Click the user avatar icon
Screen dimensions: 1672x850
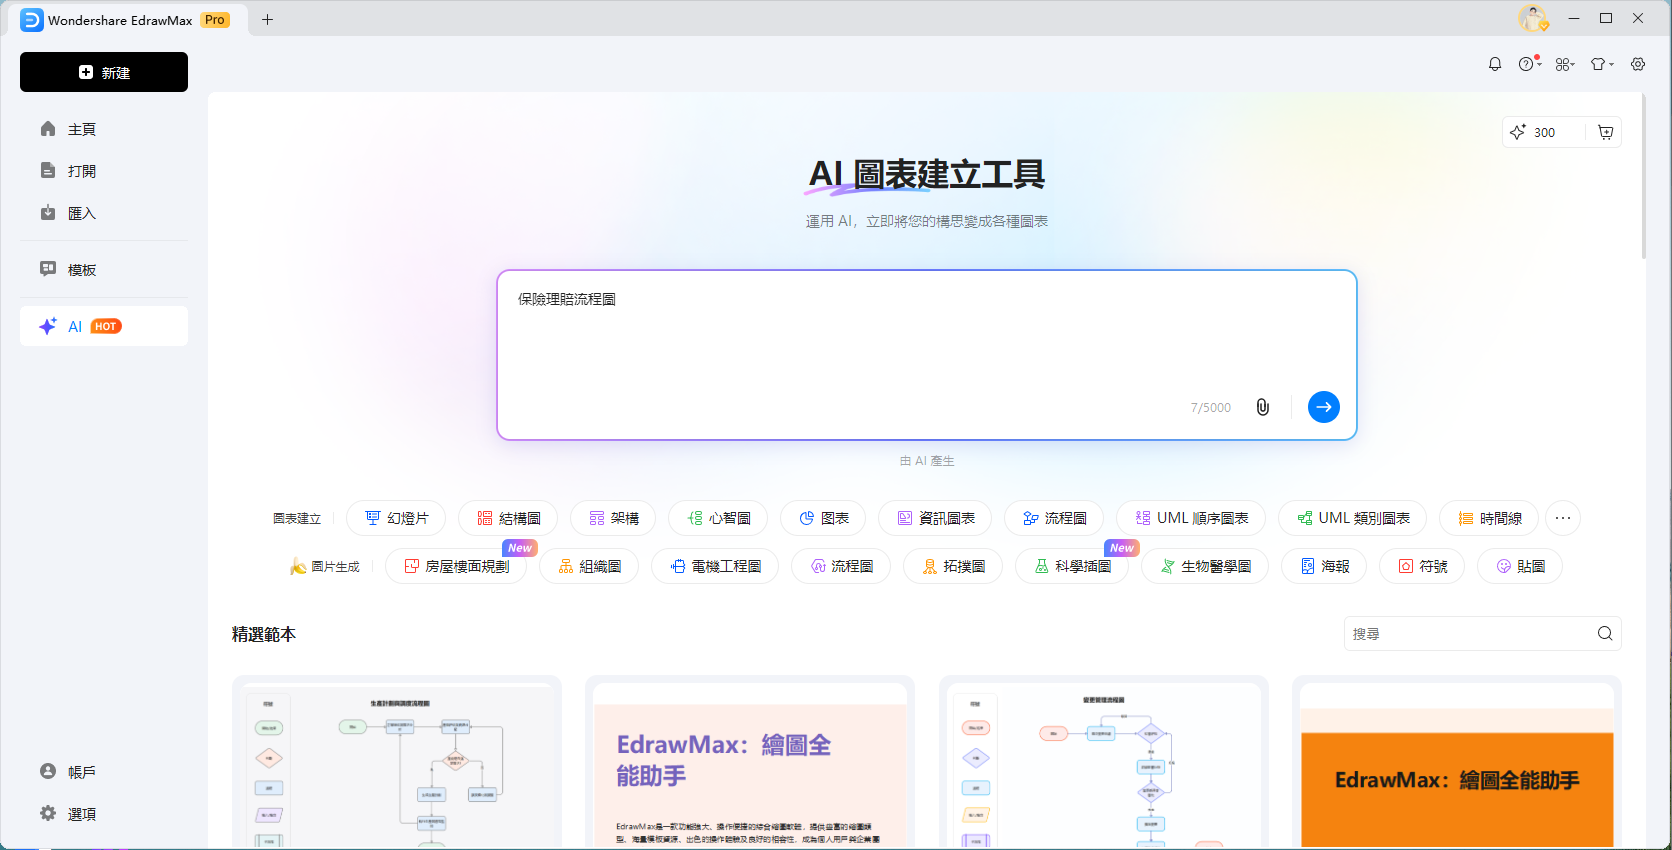click(1533, 18)
